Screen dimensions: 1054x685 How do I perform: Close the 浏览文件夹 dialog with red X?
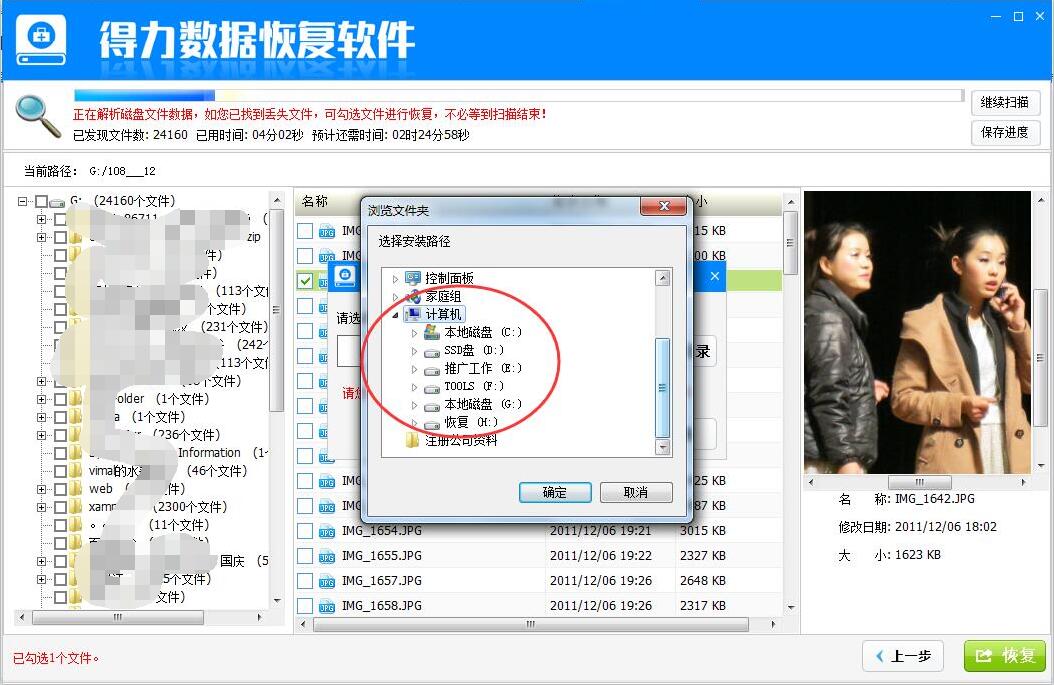[663, 206]
